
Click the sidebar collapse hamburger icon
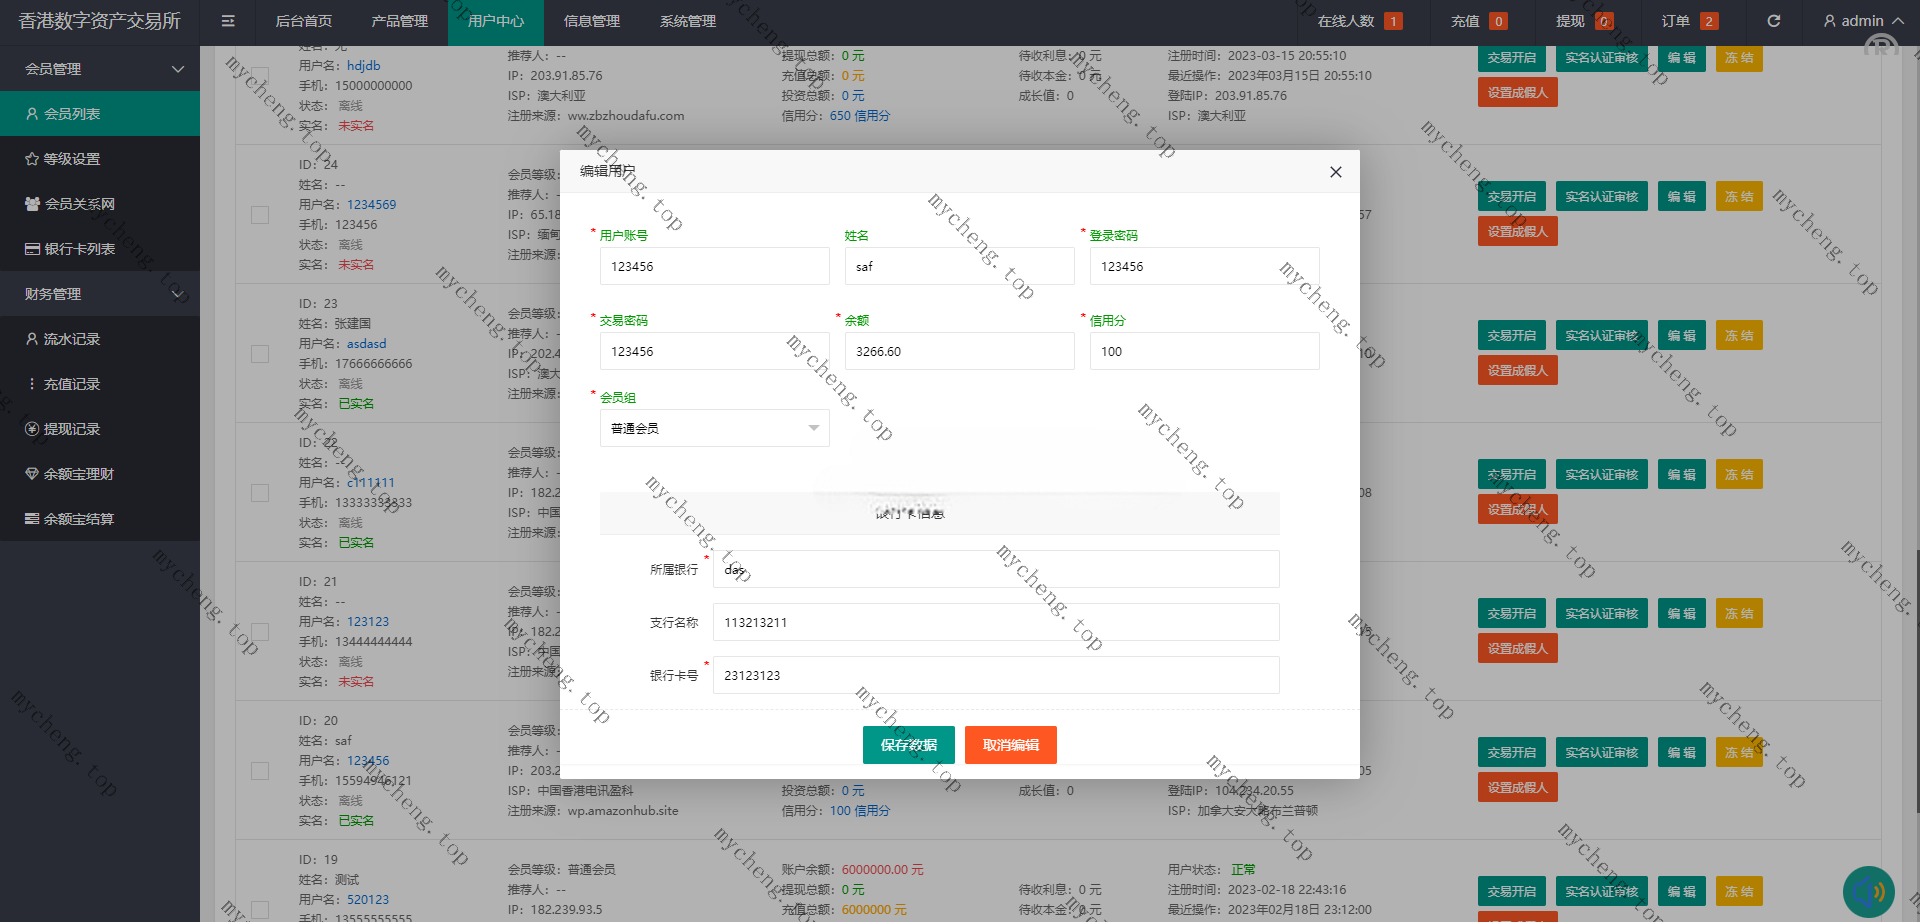(x=228, y=21)
